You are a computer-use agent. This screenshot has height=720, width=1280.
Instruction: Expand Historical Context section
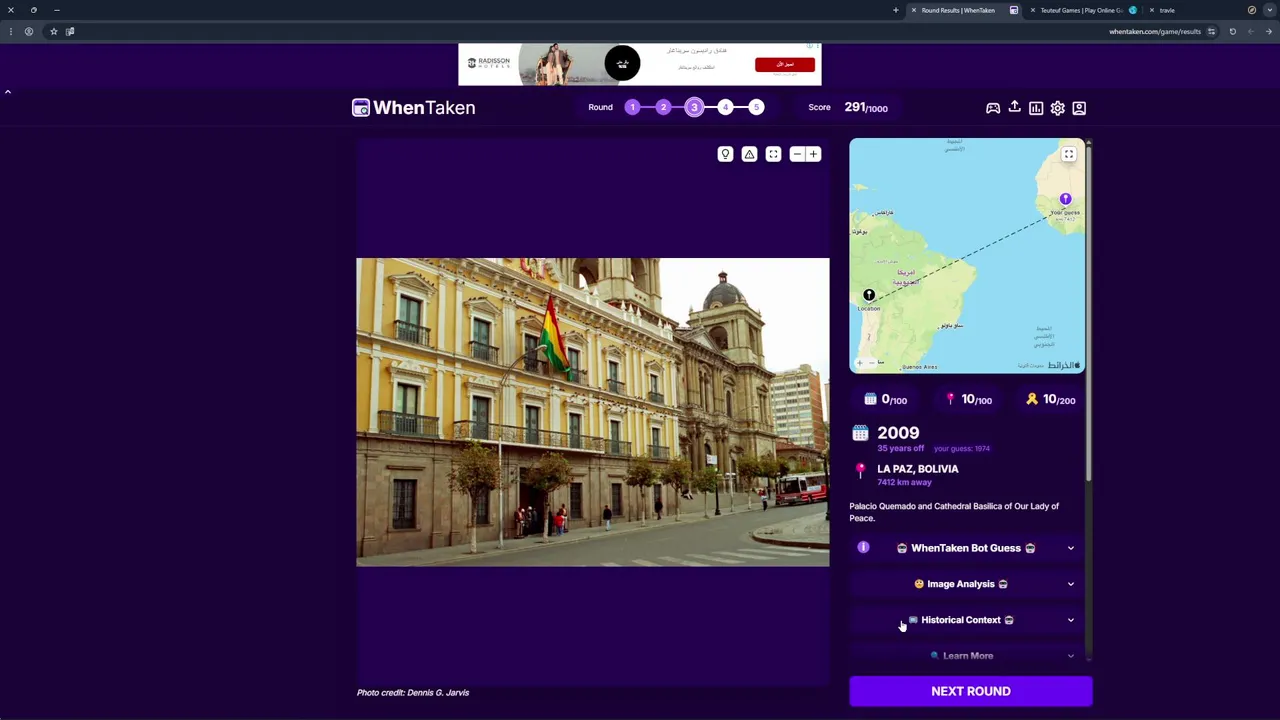pyautogui.click(x=966, y=620)
